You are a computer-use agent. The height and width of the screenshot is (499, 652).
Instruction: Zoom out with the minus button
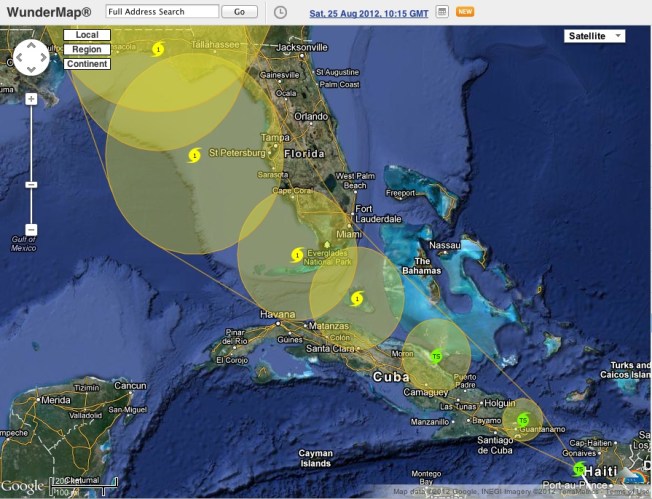pyautogui.click(x=31, y=230)
